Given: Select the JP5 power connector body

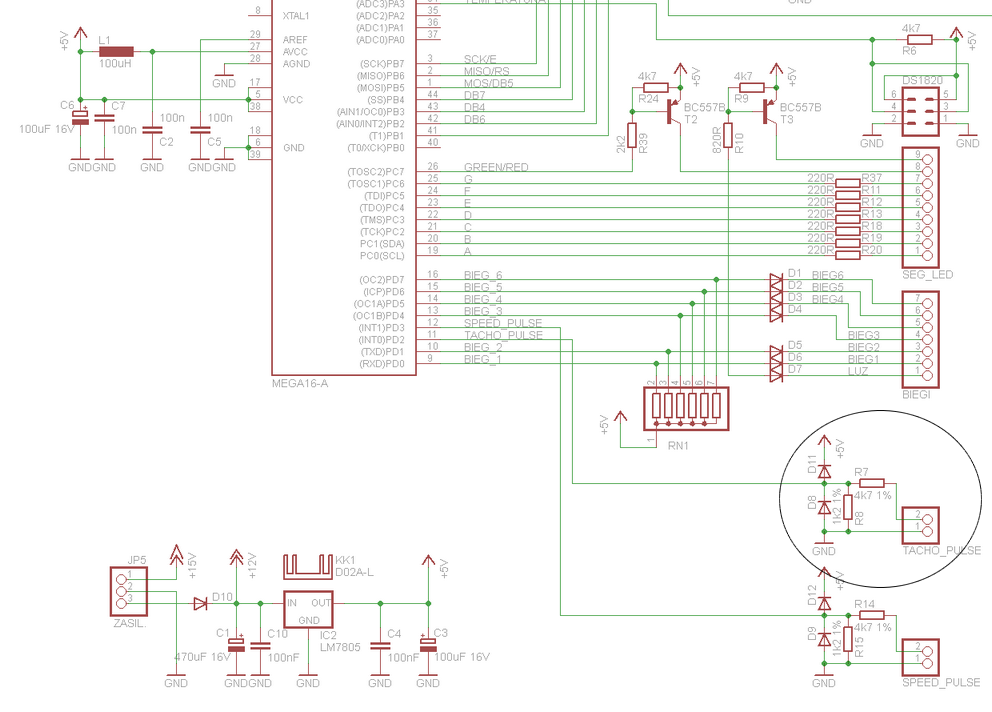Looking at the screenshot, I should (129, 591).
